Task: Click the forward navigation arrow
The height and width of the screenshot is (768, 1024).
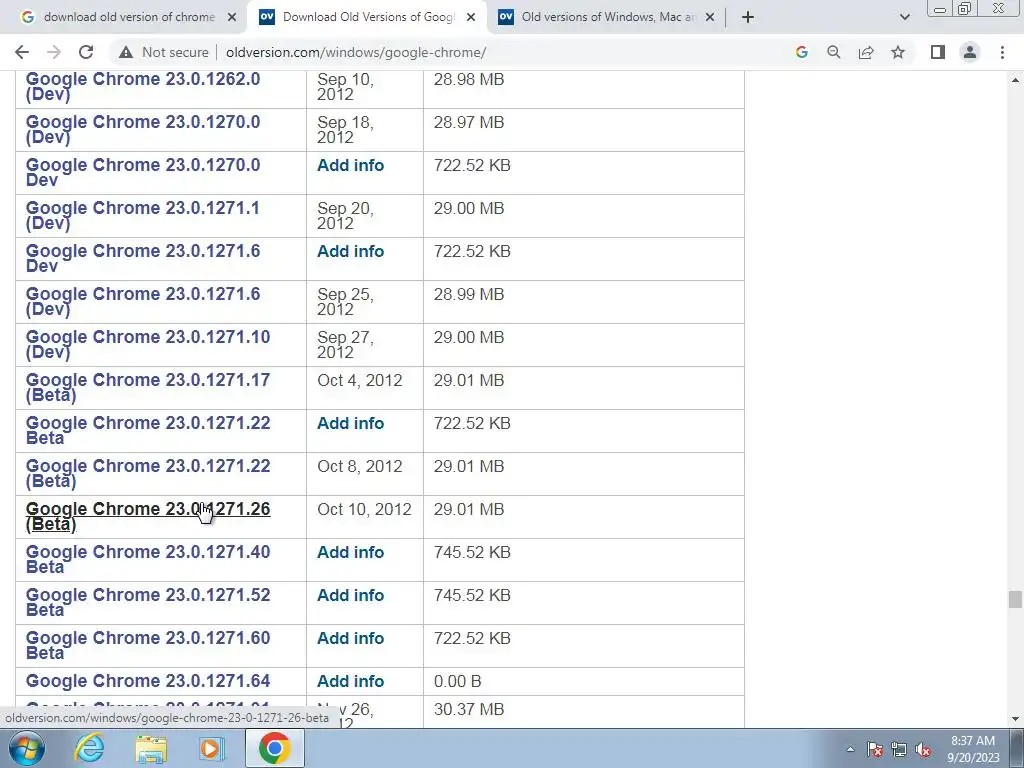Action: (x=54, y=52)
